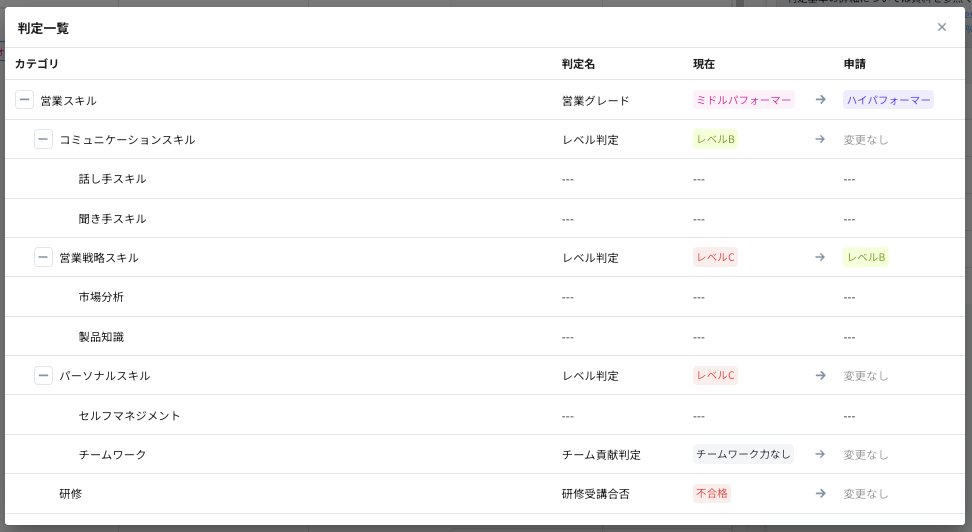Select the 聞き手スキル tree item

coord(112,218)
